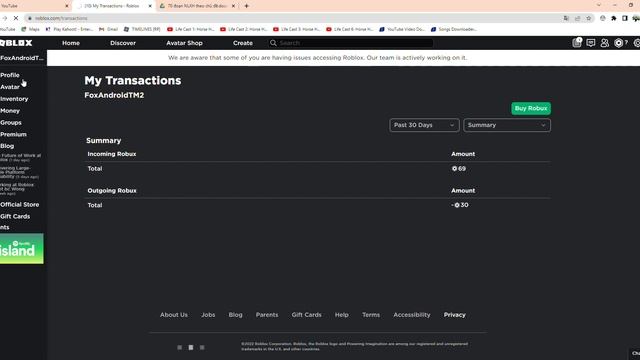Open Home in Roblox navigation
The image size is (640, 360).
pos(71,43)
